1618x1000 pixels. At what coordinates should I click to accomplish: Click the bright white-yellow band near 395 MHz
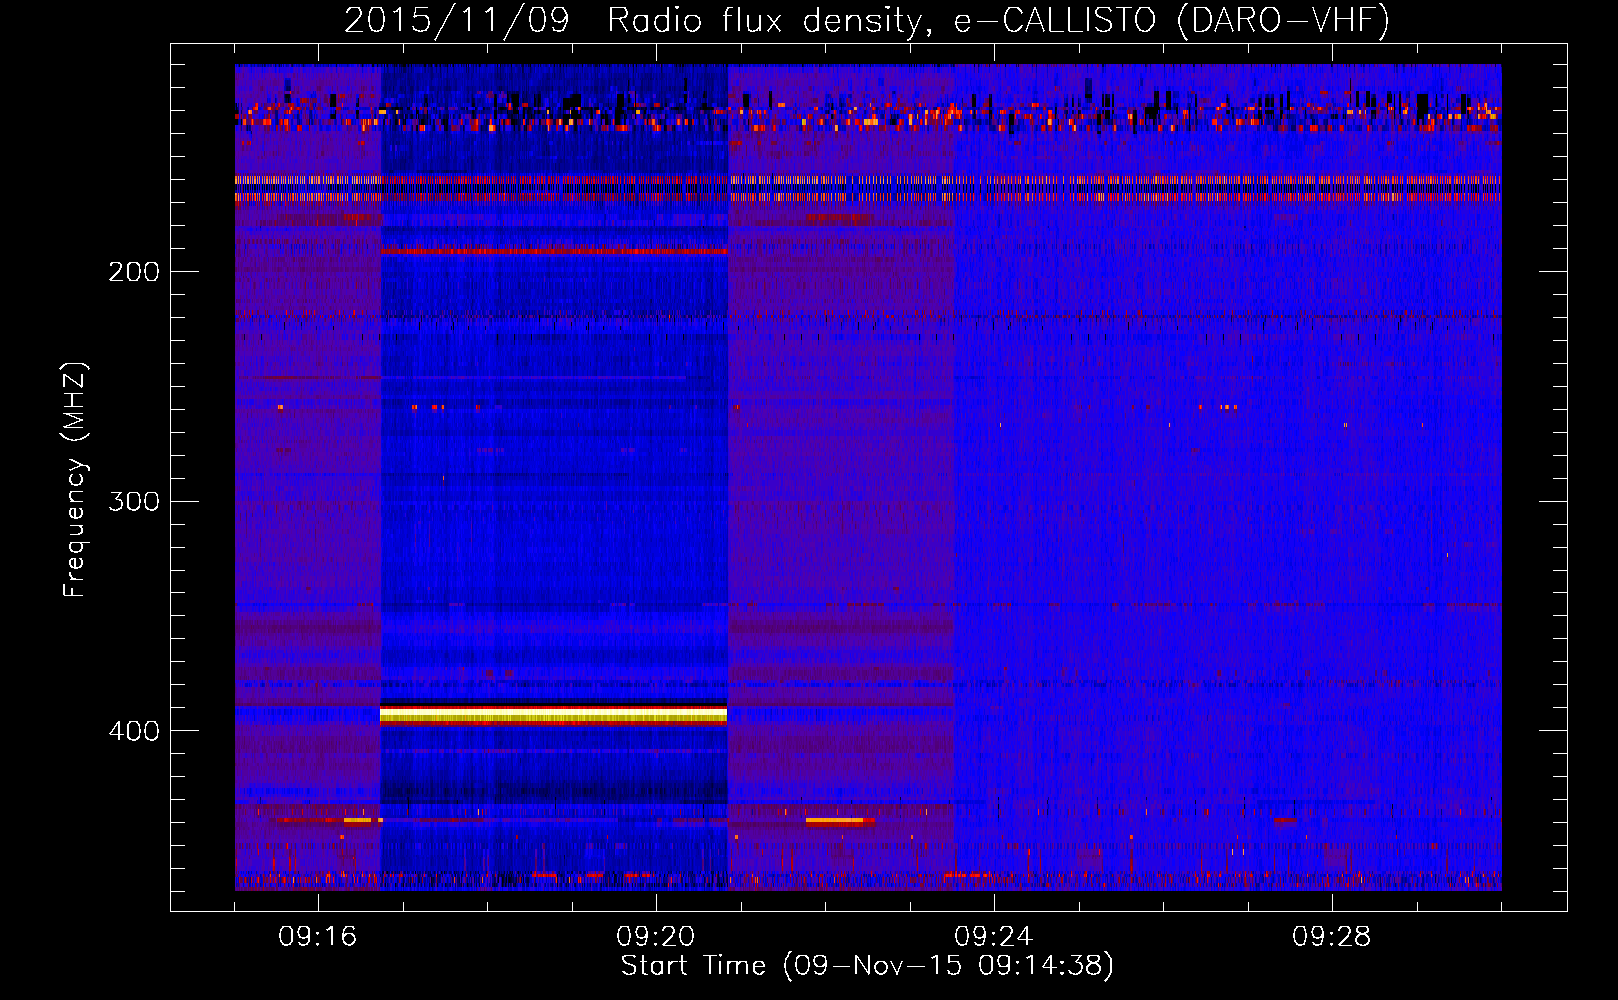click(553, 715)
